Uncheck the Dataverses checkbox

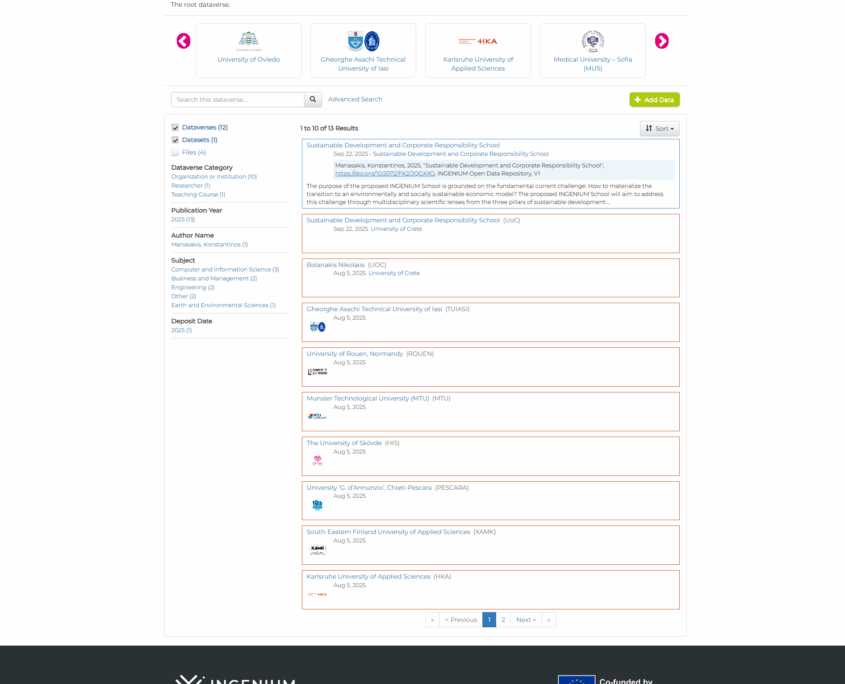tap(175, 128)
